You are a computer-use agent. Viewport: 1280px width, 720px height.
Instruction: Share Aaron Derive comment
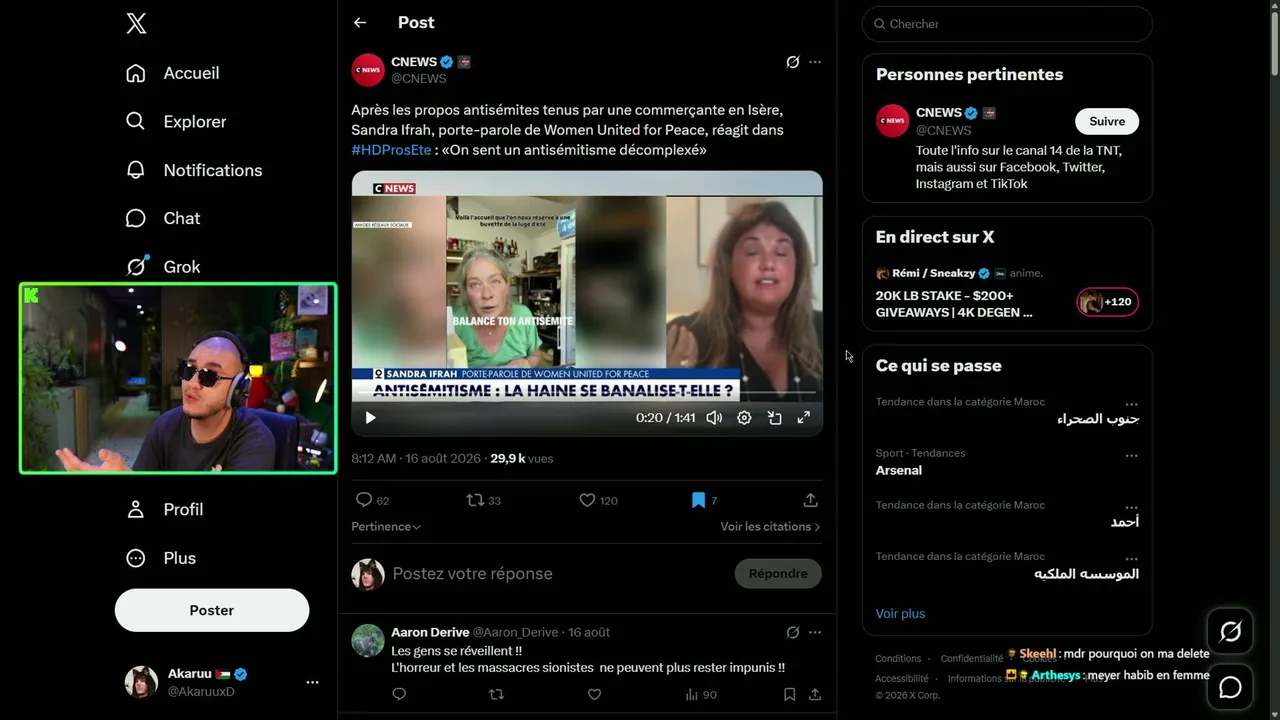(x=815, y=694)
